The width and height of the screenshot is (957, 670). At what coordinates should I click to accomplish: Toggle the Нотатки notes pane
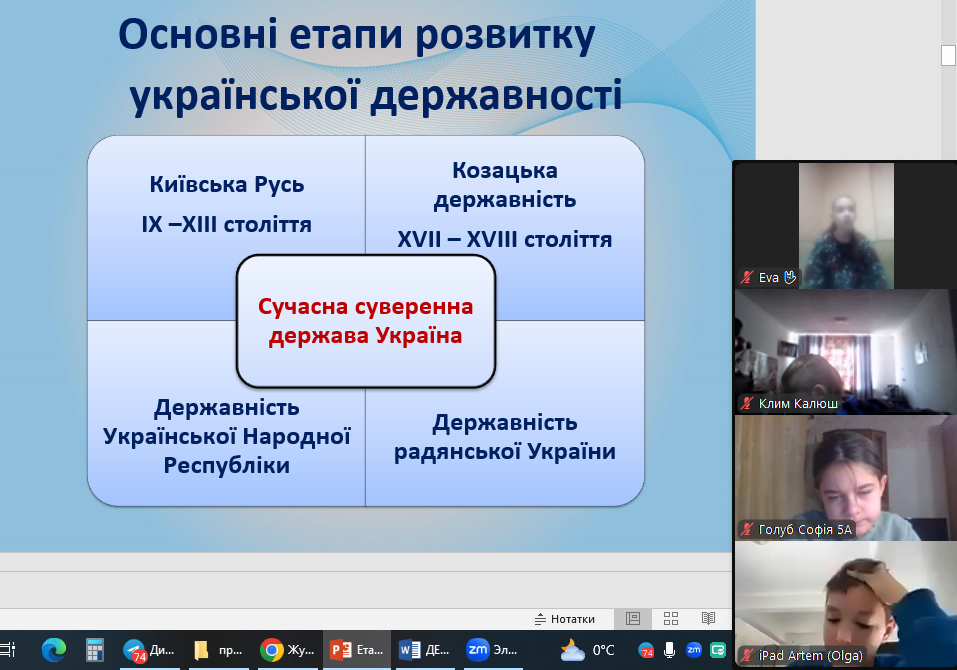(565, 618)
